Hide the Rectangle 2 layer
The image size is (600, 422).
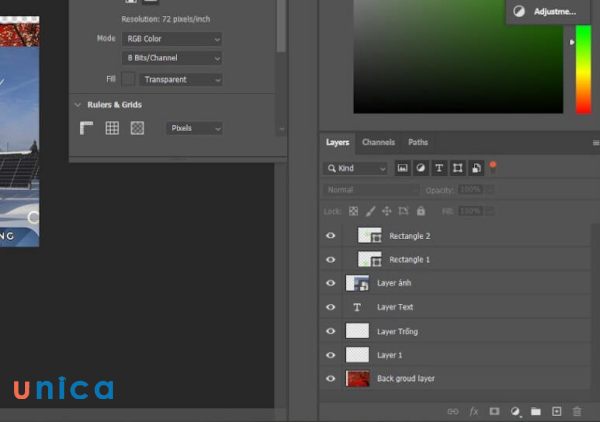coord(331,236)
